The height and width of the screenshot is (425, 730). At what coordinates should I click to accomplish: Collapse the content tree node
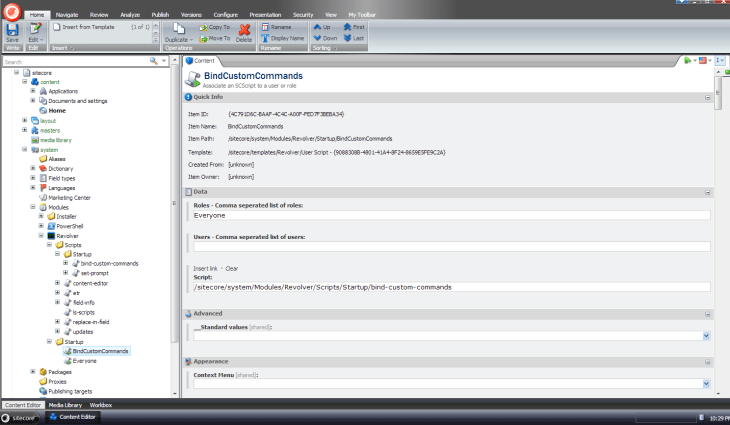pyautogui.click(x=25, y=81)
